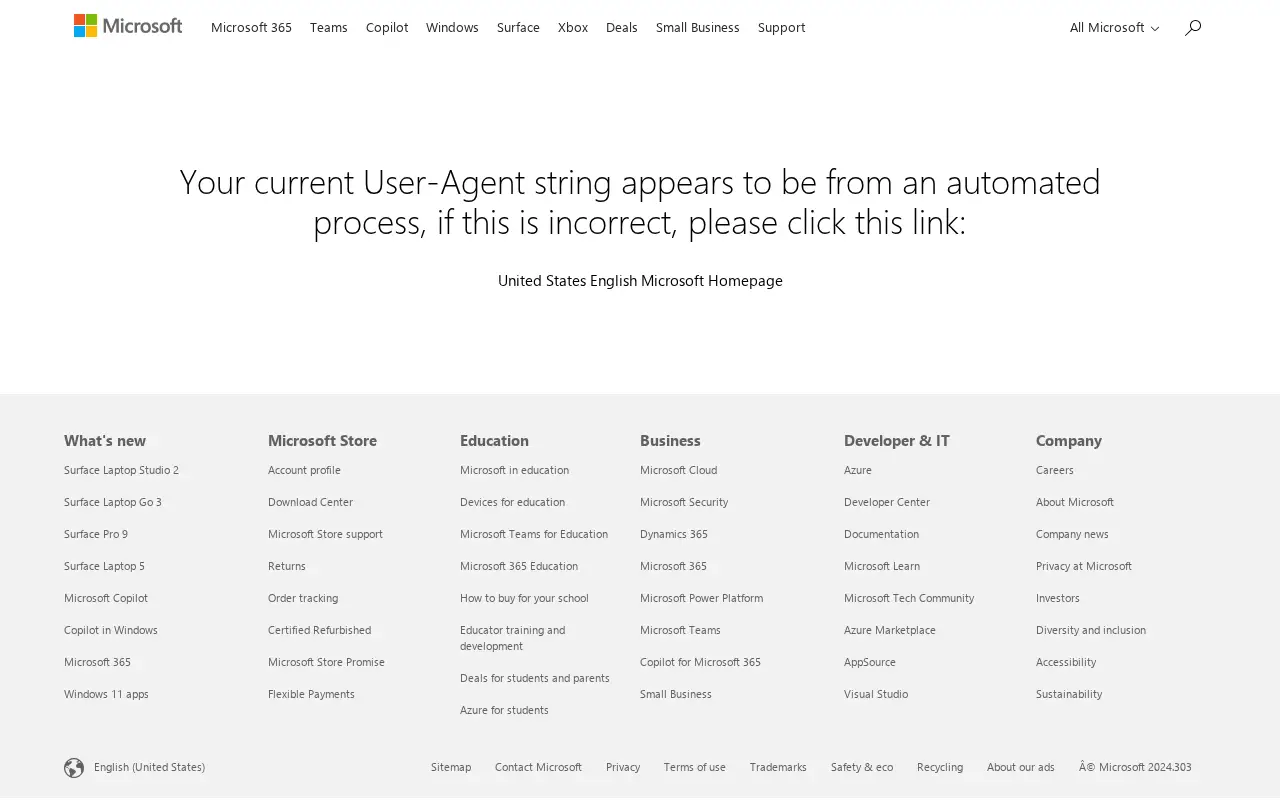The width and height of the screenshot is (1280, 800).
Task: Go to Windows 11 apps link
Action: [106, 694]
